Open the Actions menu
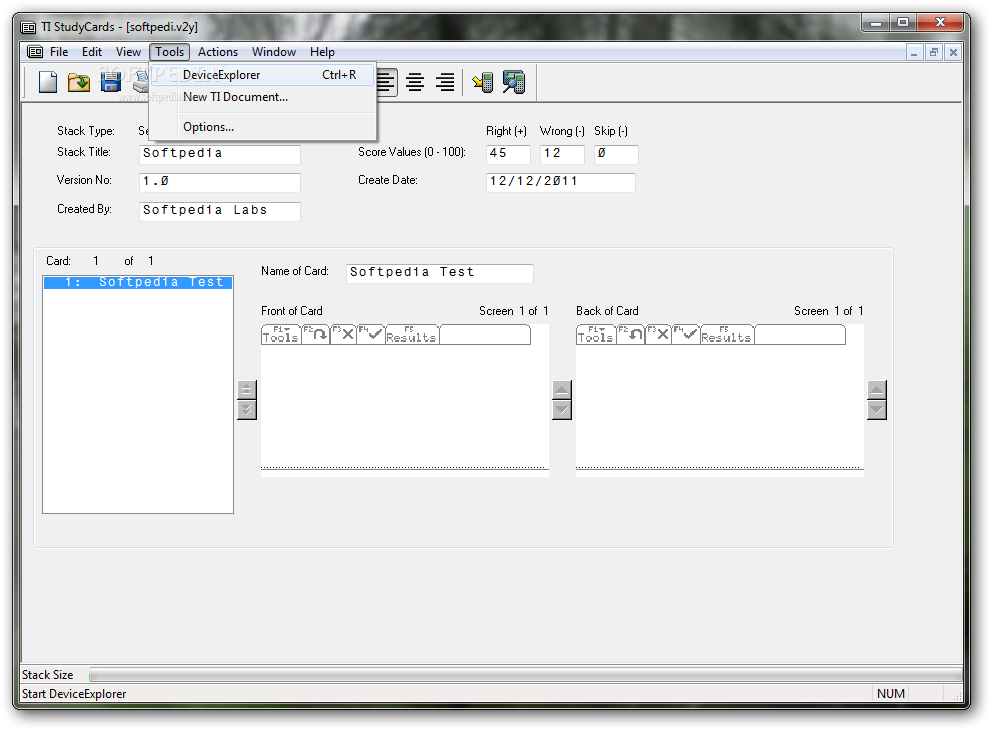This screenshot has height=730, width=991. coord(218,52)
